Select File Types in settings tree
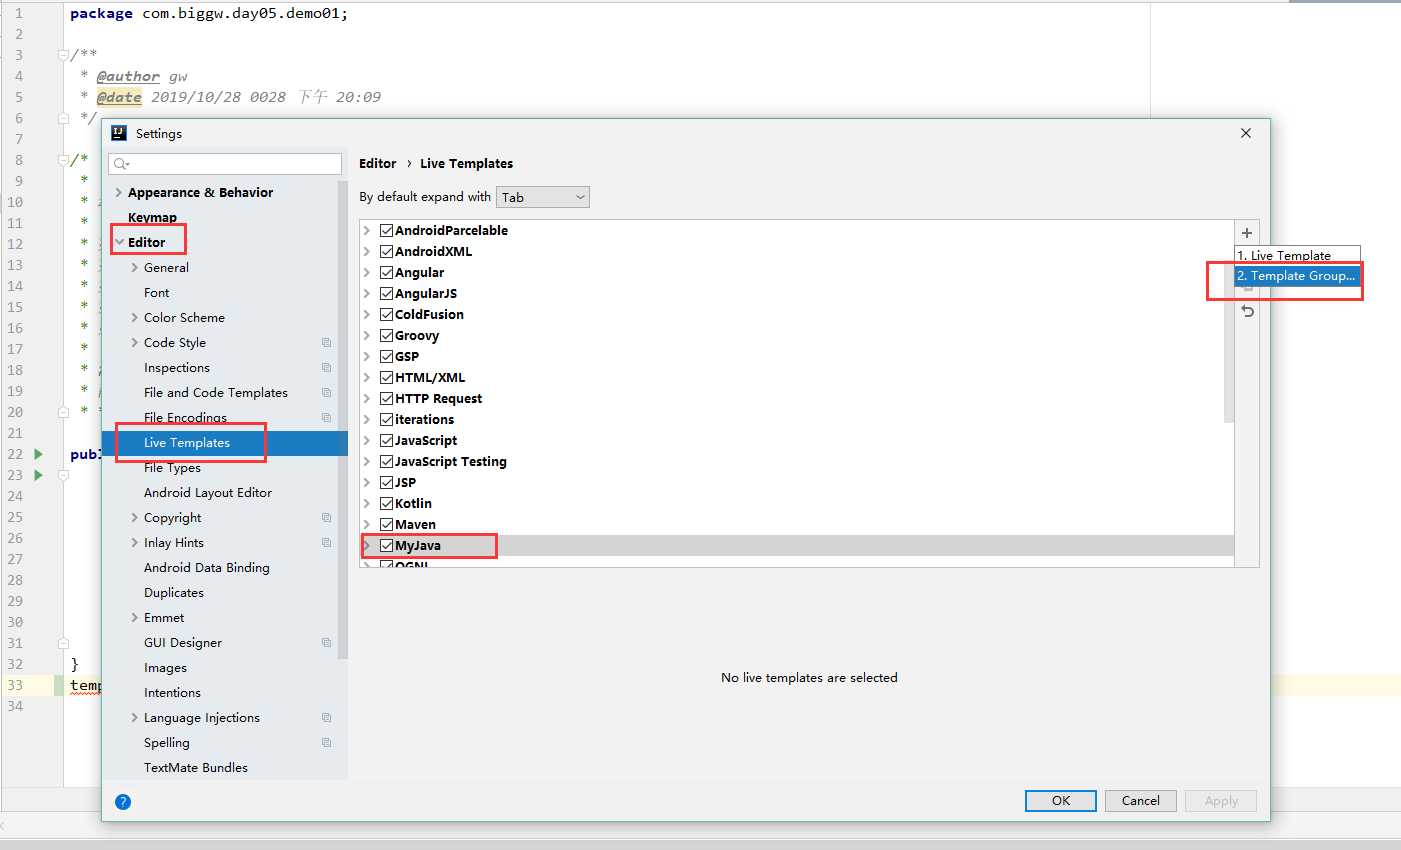Viewport: 1401px width, 850px height. pos(172,468)
